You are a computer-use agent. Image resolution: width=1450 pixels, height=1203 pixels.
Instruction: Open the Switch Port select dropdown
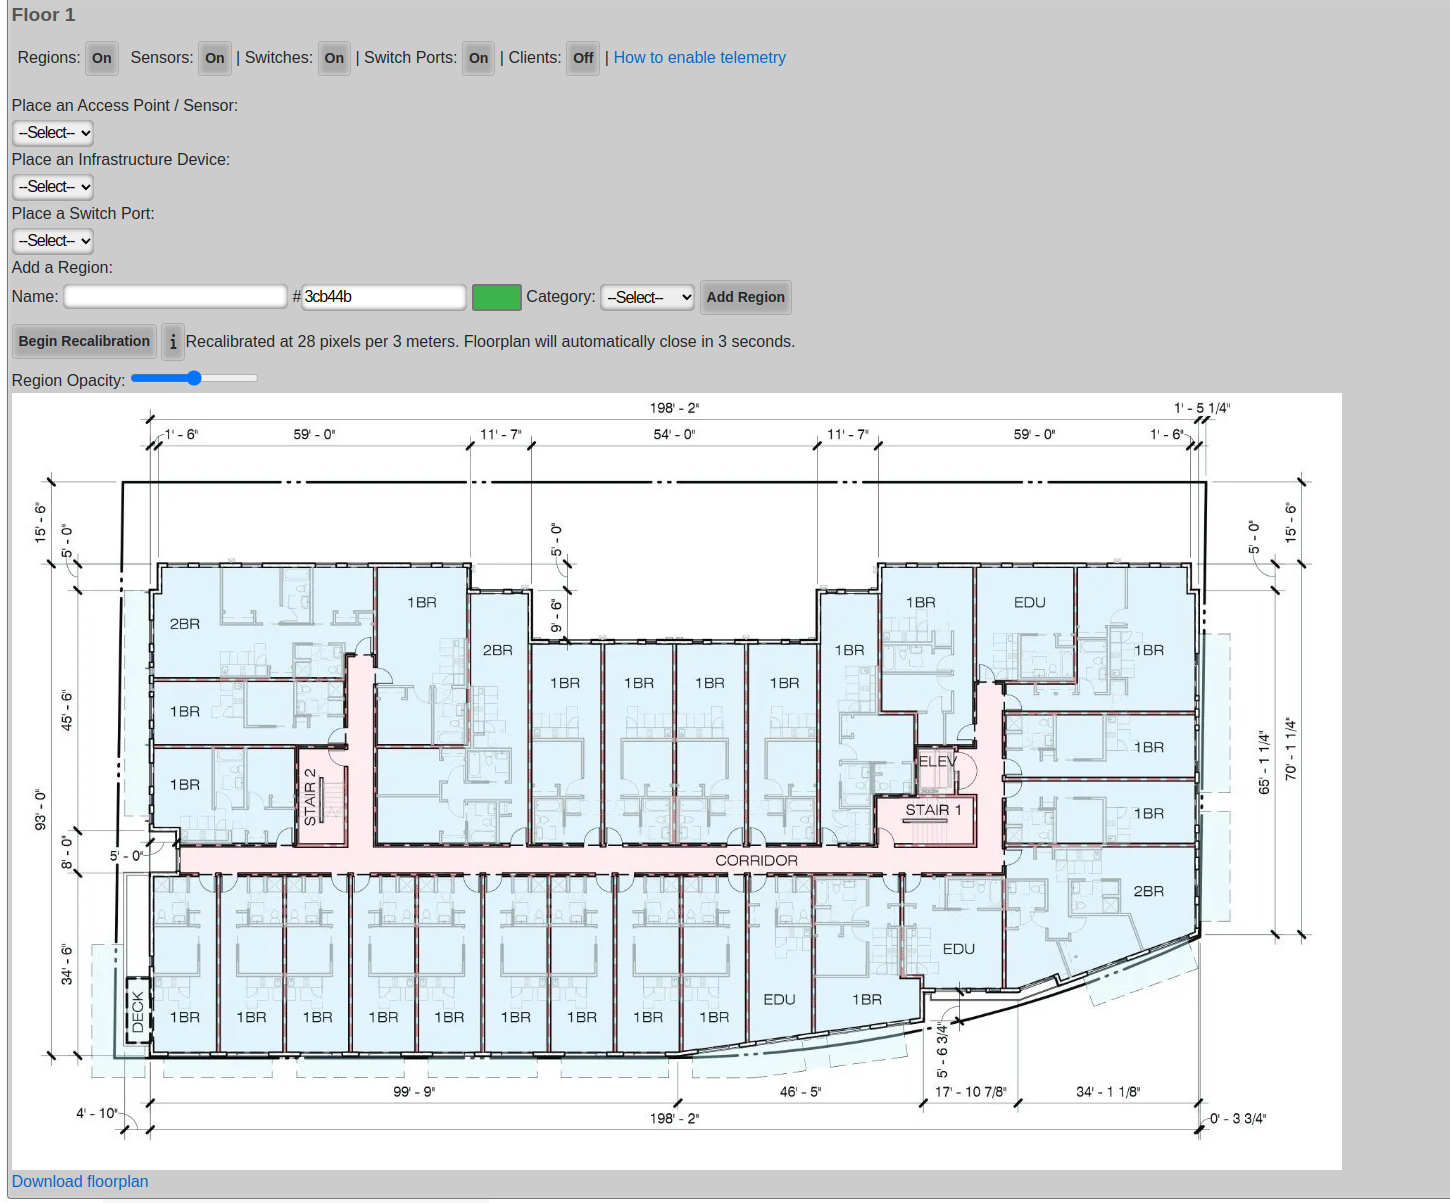(53, 241)
